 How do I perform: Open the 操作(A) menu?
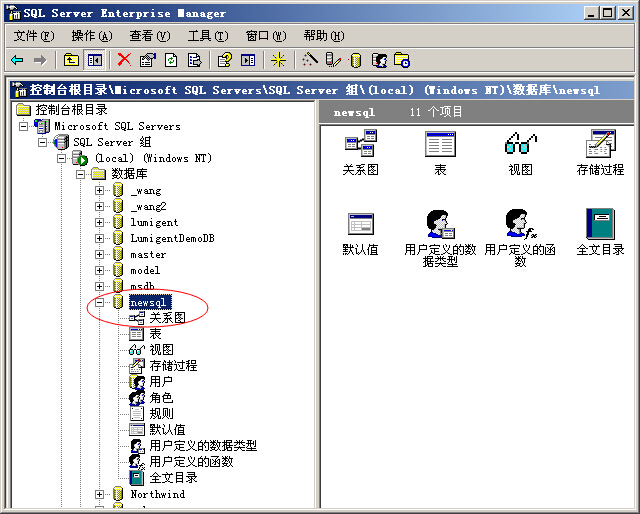point(91,36)
